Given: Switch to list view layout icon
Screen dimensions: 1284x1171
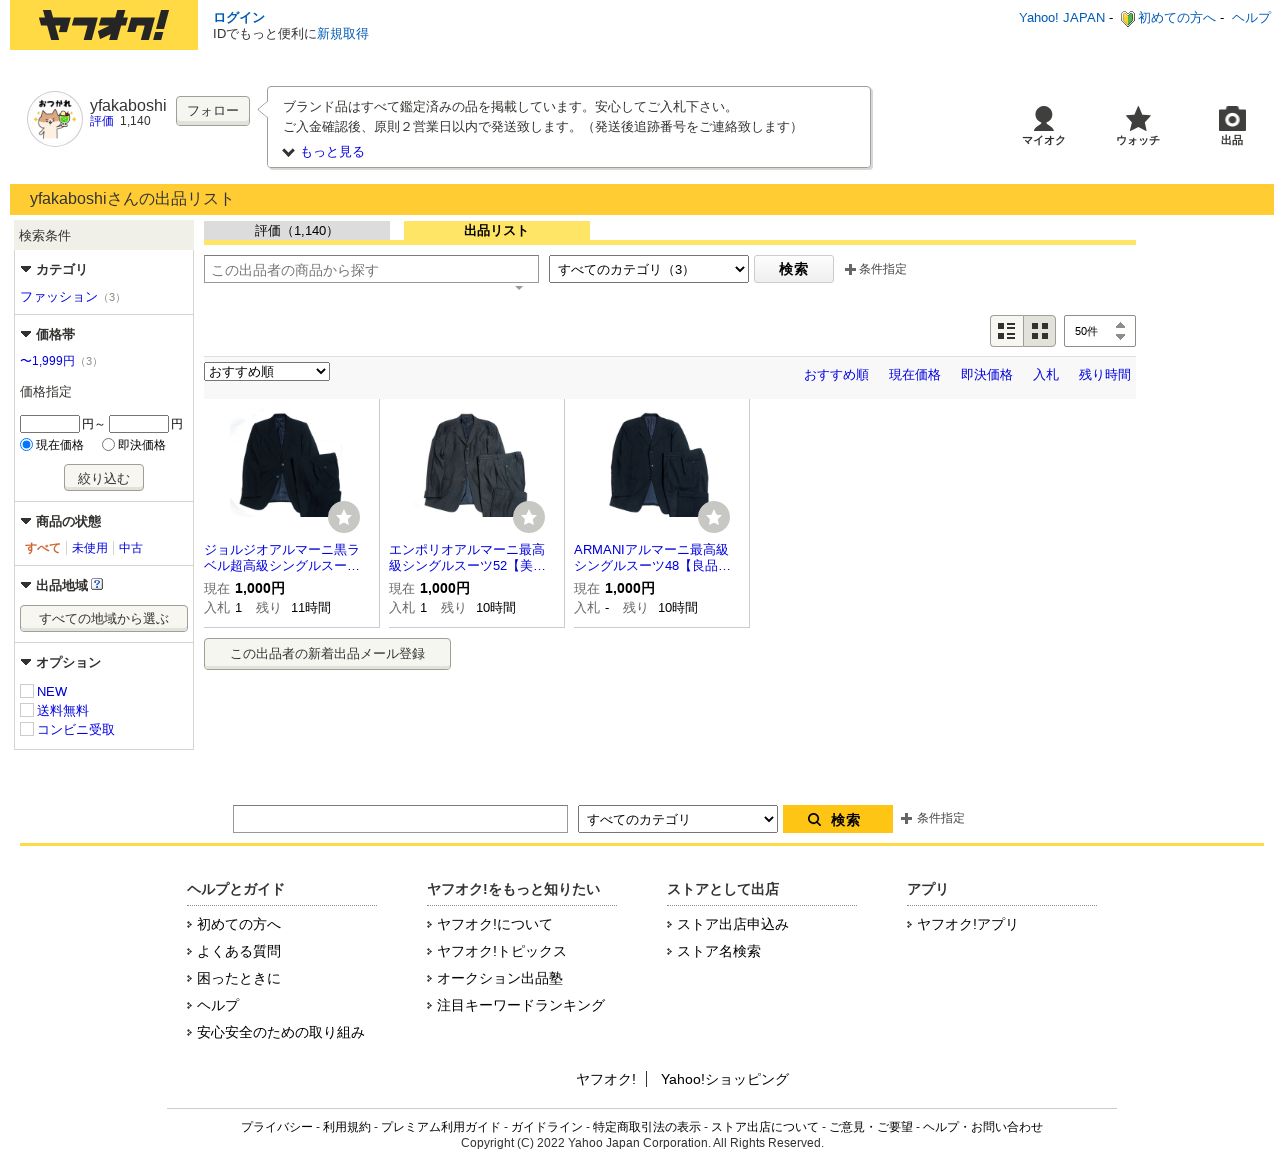Looking at the screenshot, I should coord(1007,331).
